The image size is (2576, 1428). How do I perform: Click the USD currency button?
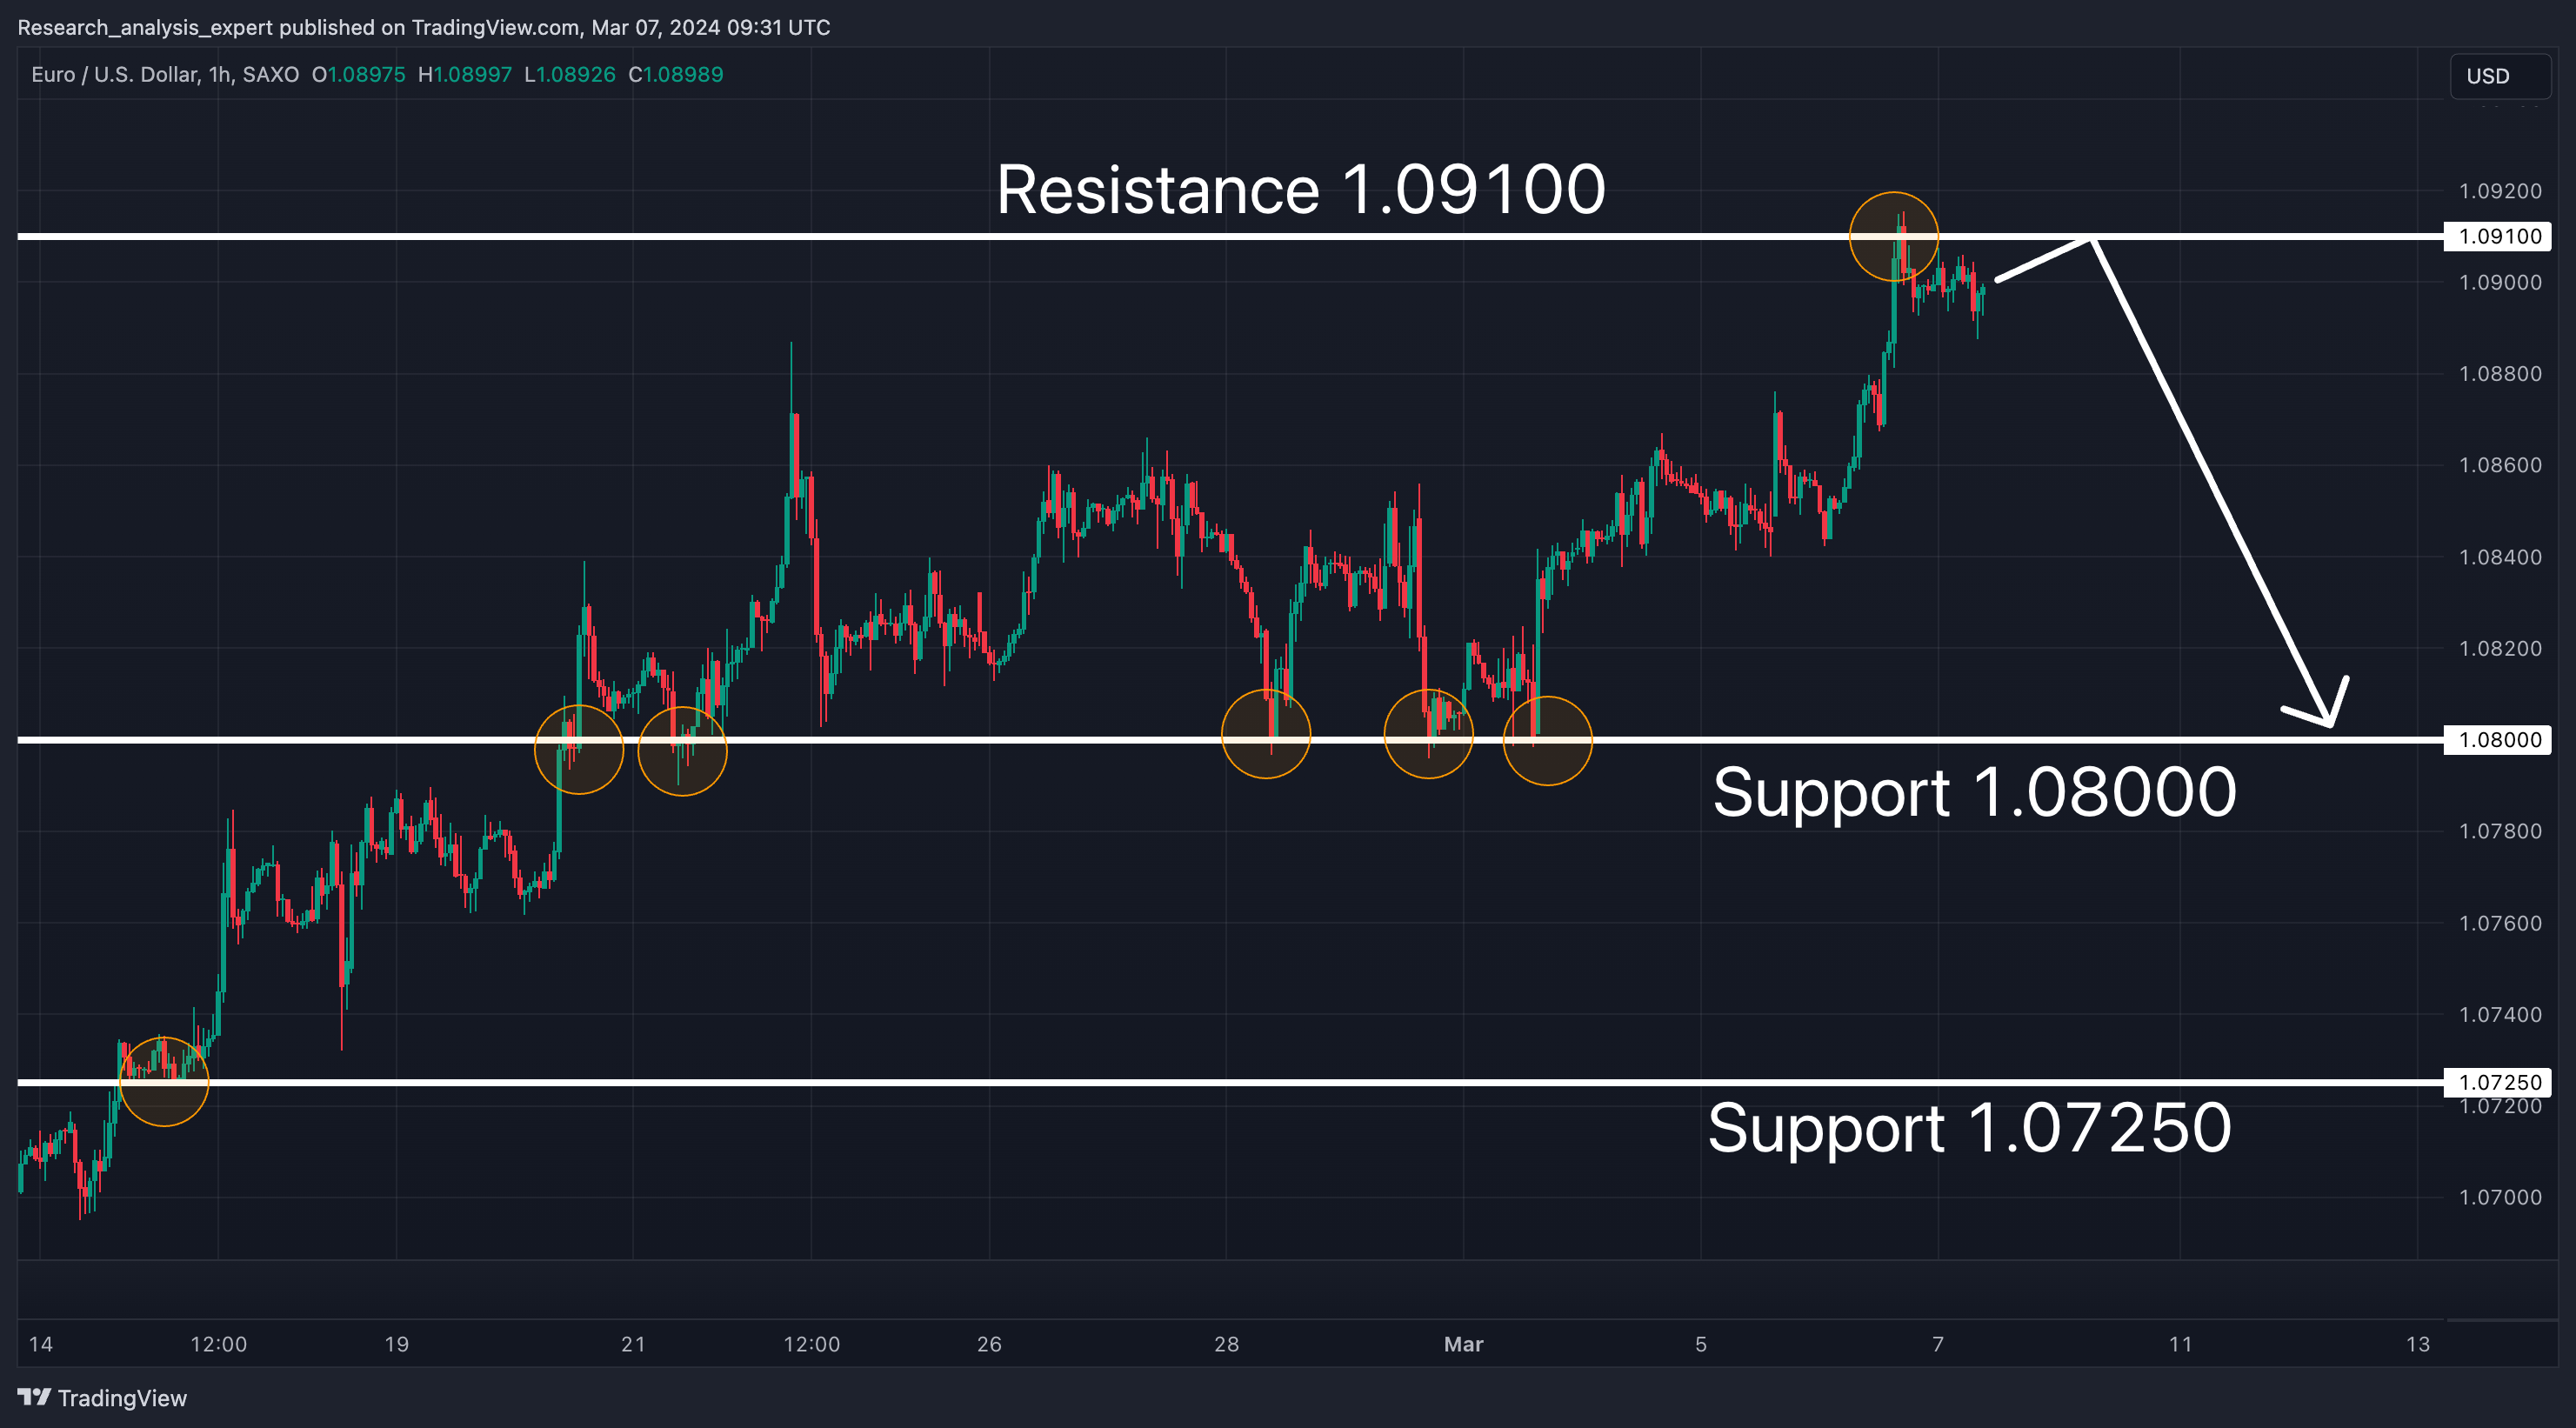2499,76
